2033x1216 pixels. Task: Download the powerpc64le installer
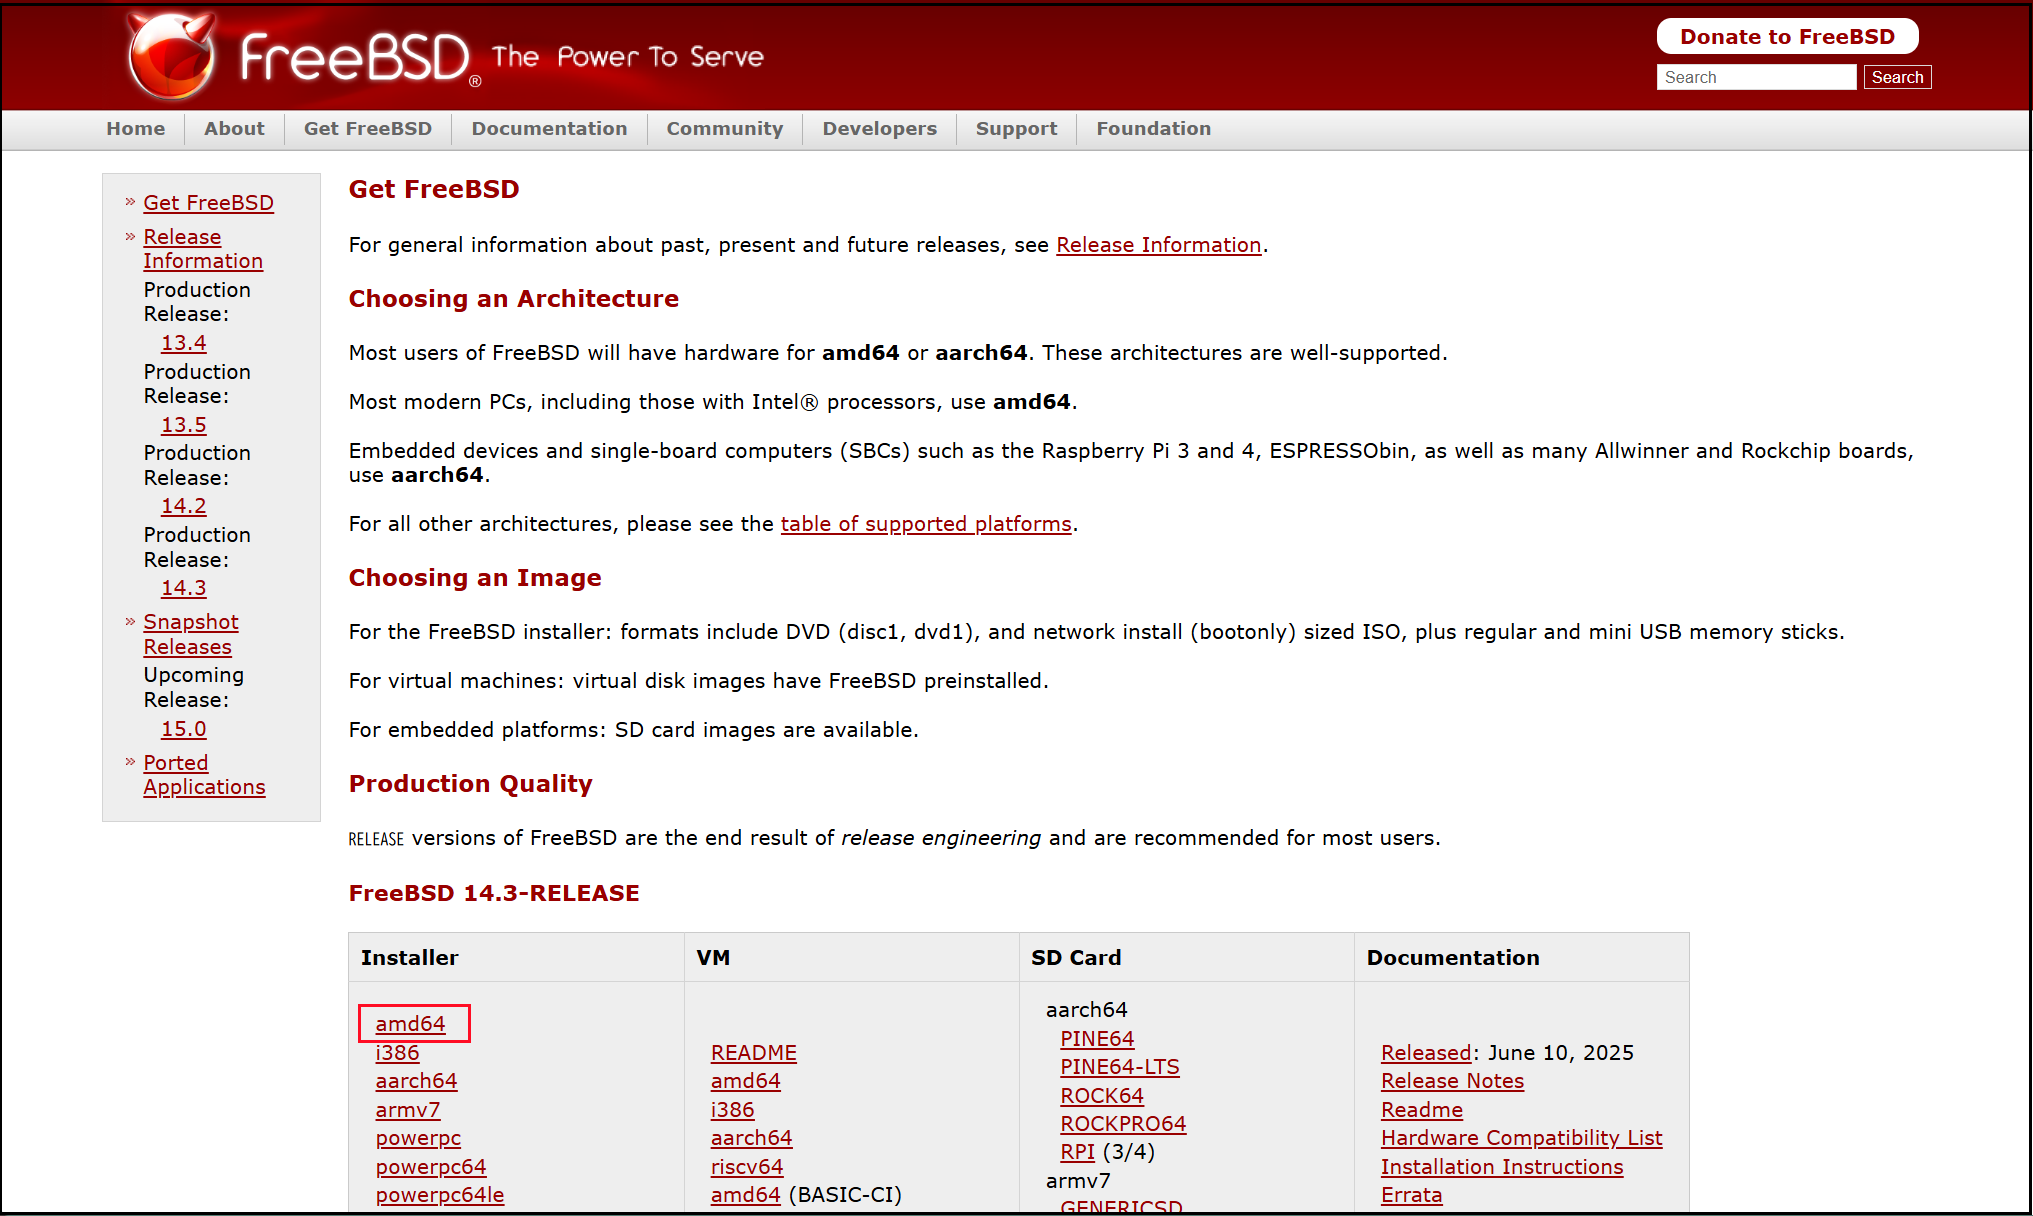[440, 1195]
